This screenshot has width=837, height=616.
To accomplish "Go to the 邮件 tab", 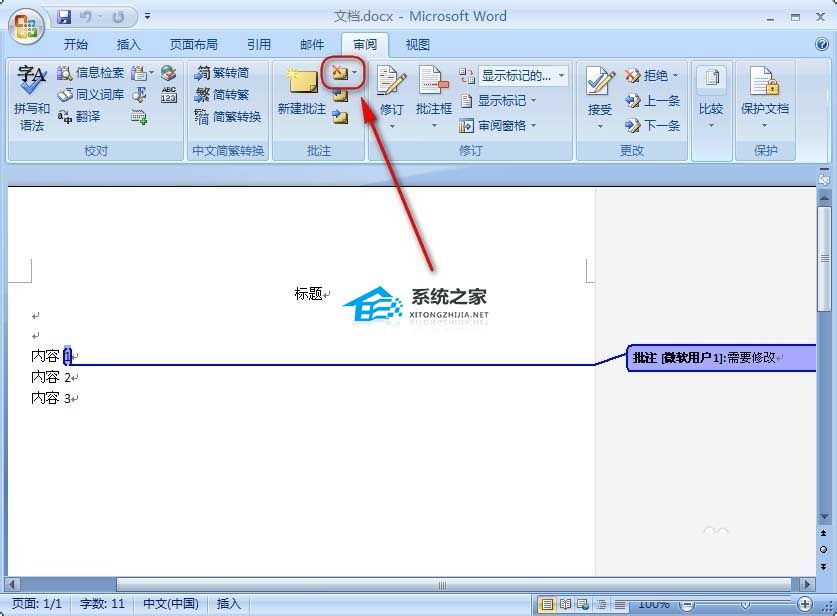I will (312, 44).
